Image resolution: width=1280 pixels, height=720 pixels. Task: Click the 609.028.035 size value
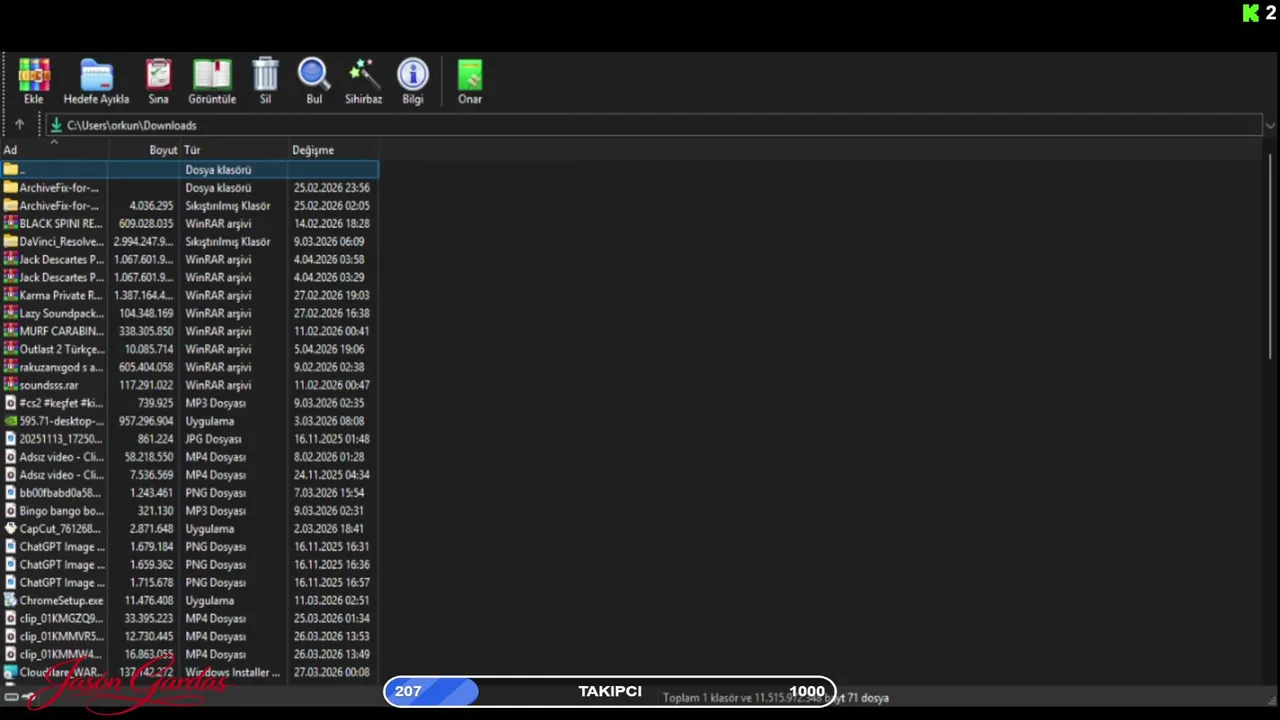[x=146, y=224]
